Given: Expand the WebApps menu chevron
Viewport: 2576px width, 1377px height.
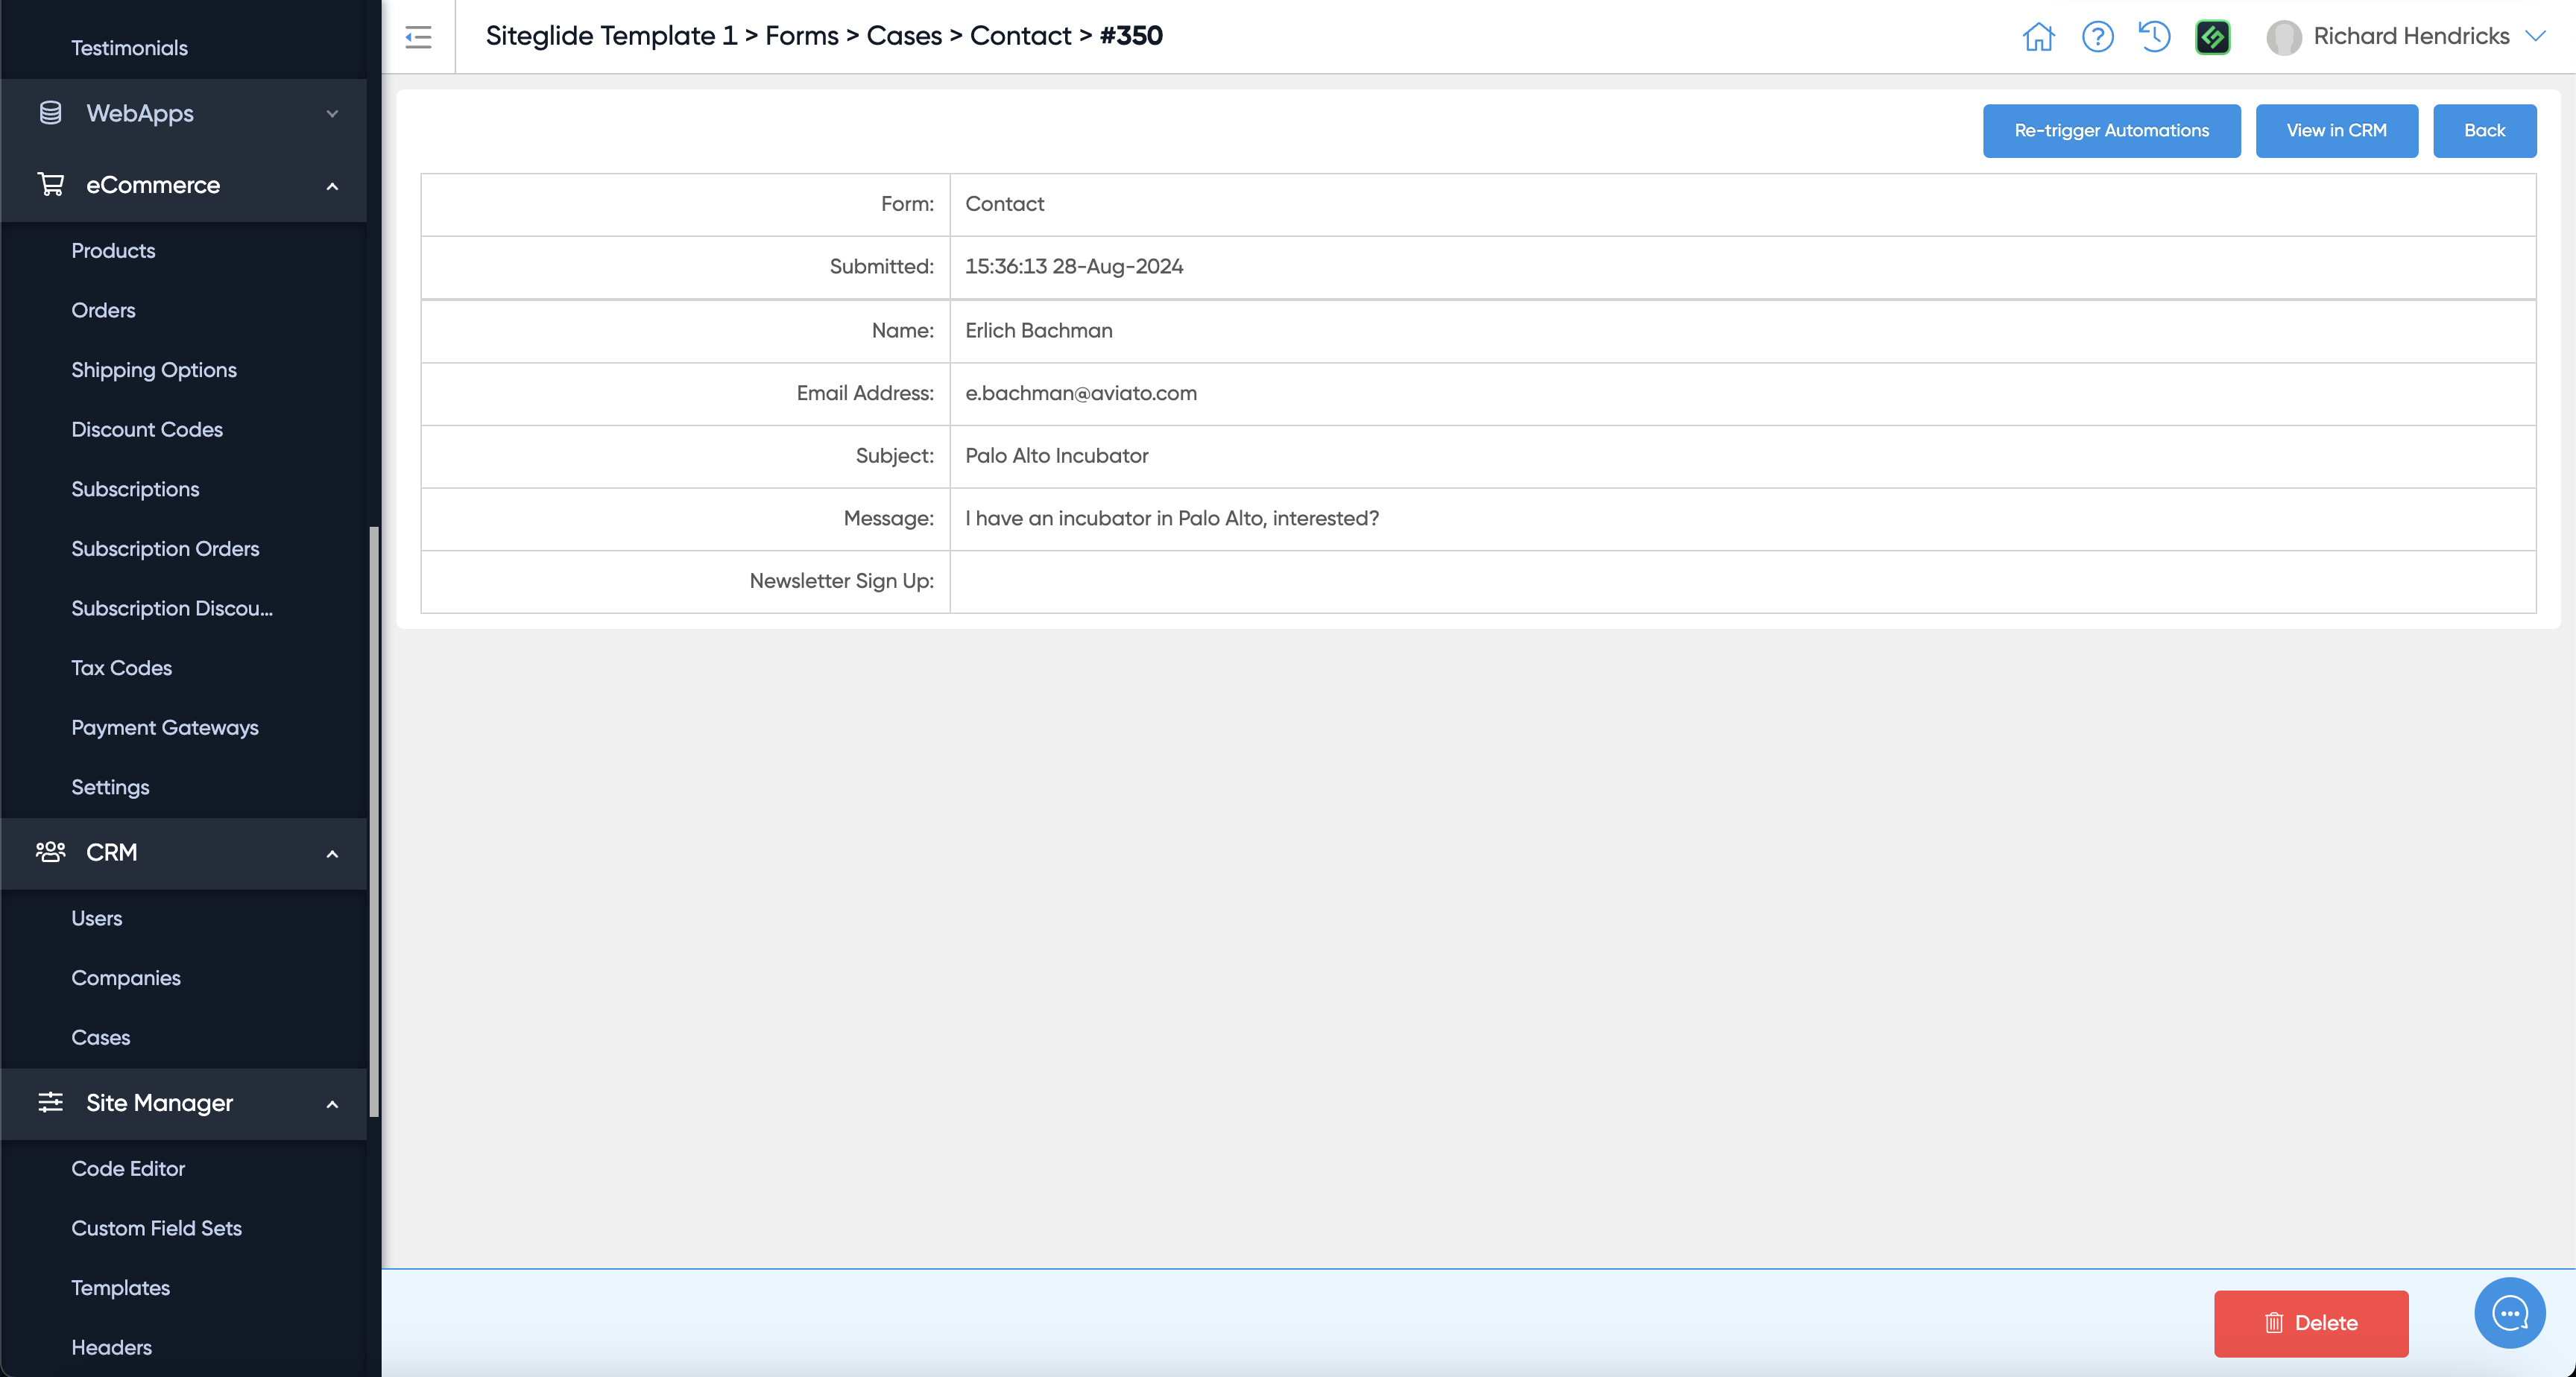Looking at the screenshot, I should coord(332,114).
